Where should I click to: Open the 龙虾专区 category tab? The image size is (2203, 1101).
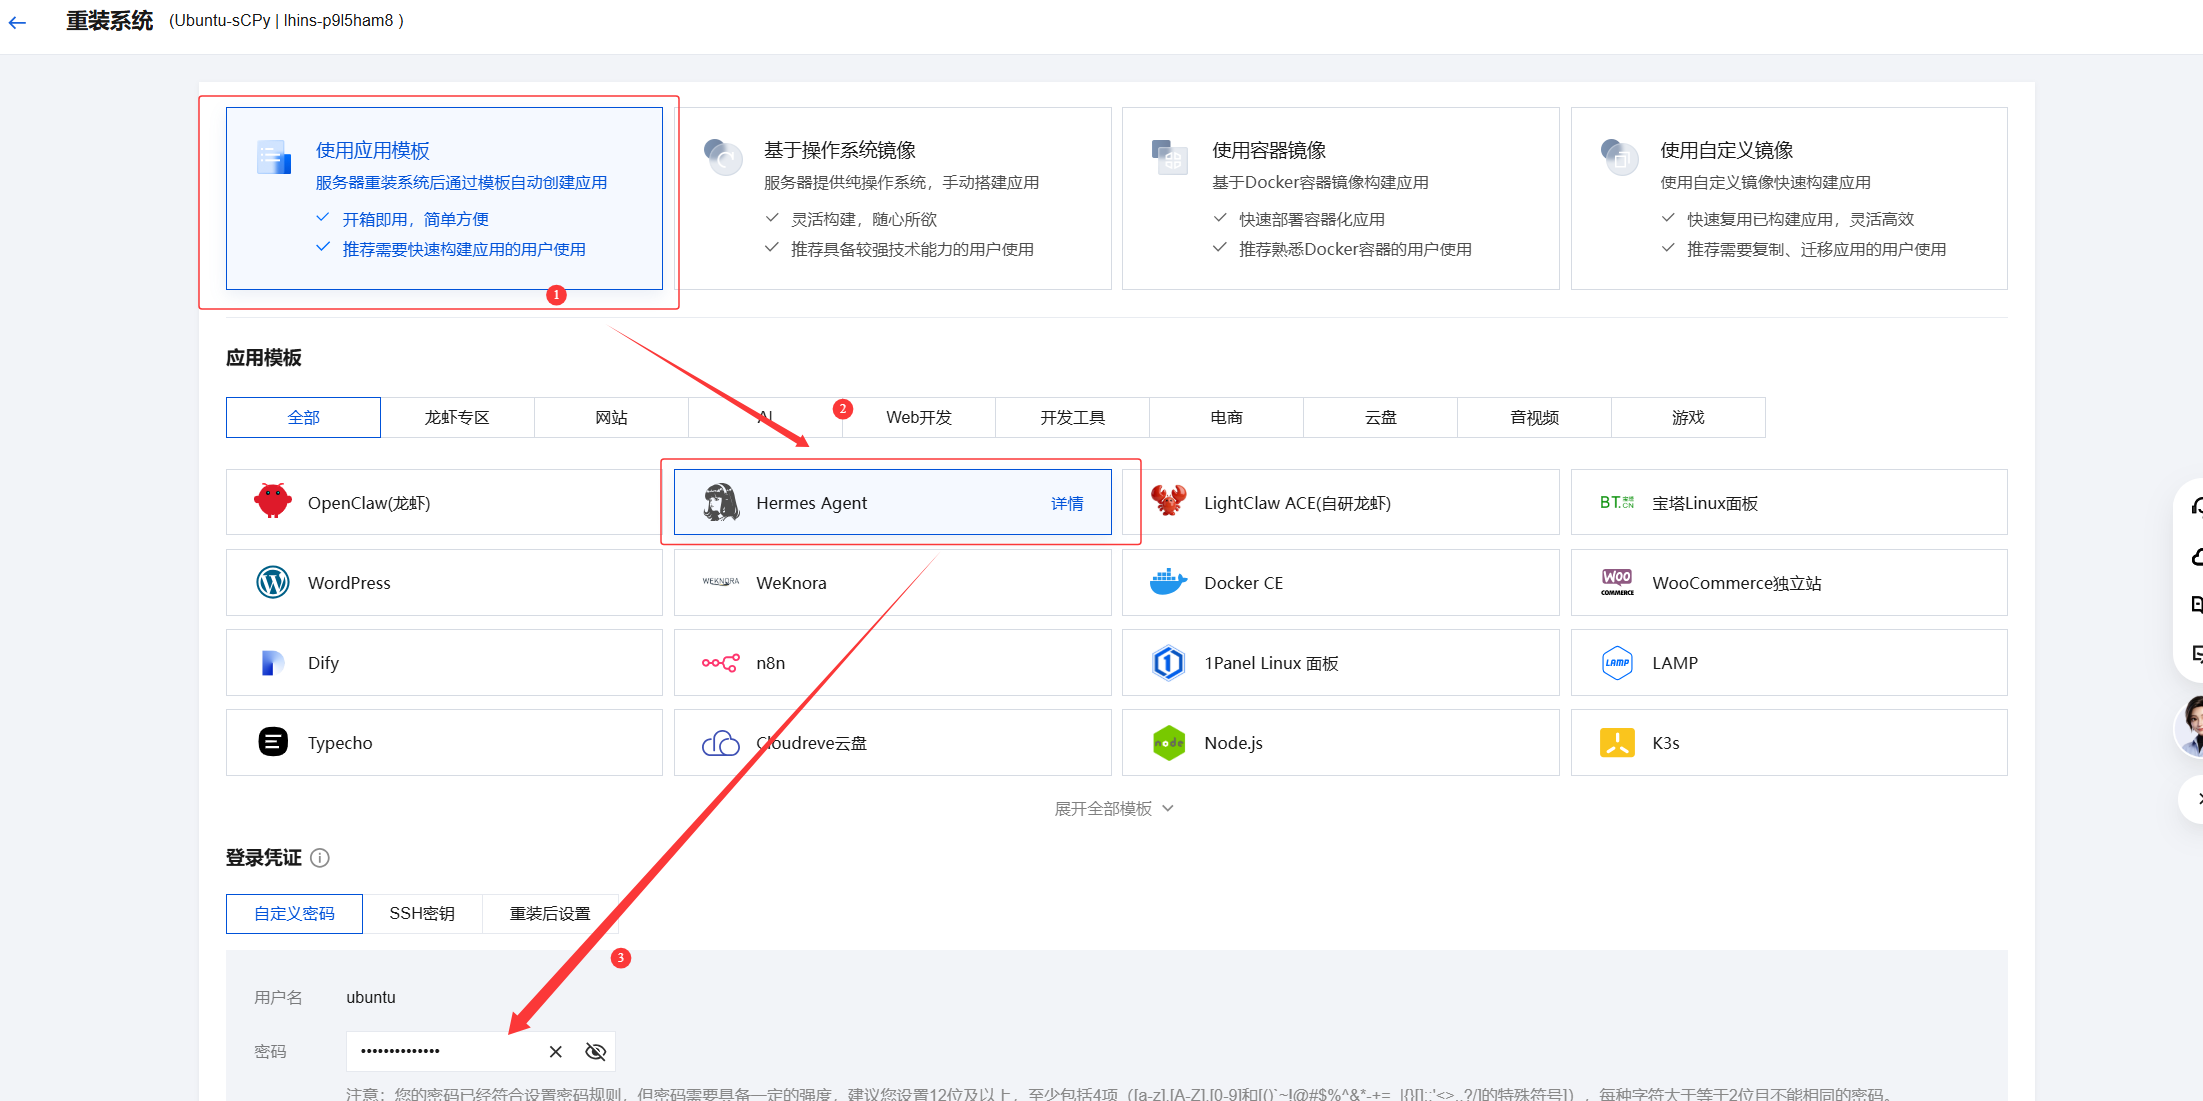[x=457, y=417]
